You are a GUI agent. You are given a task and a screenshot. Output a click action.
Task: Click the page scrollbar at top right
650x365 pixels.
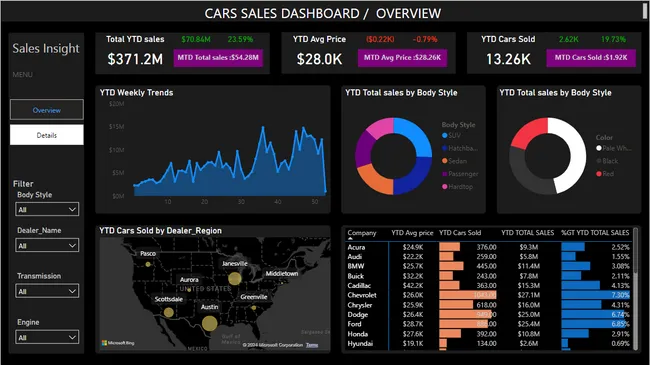pos(645,10)
